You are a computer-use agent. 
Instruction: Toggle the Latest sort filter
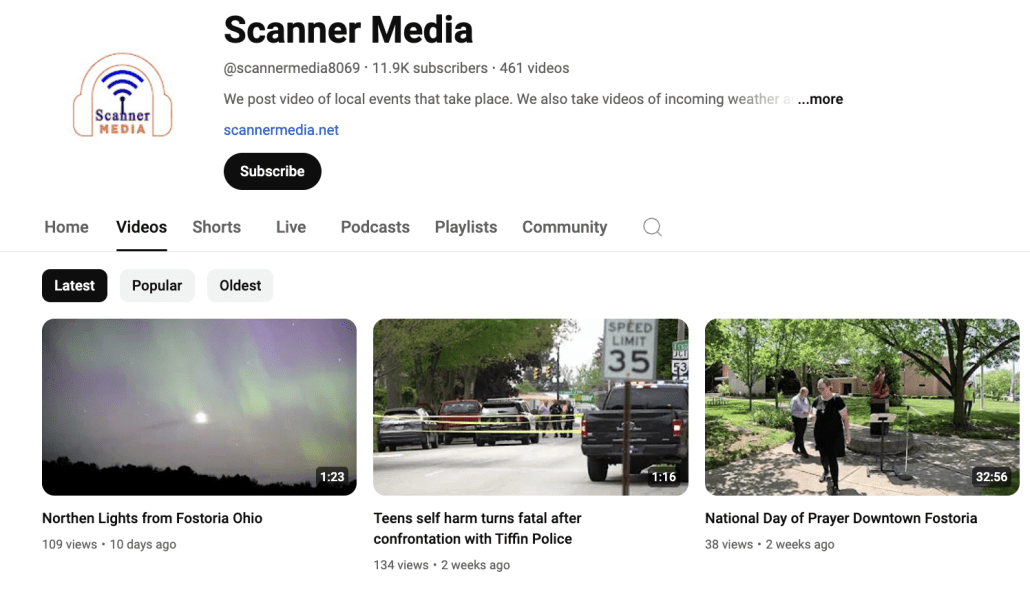click(74, 286)
